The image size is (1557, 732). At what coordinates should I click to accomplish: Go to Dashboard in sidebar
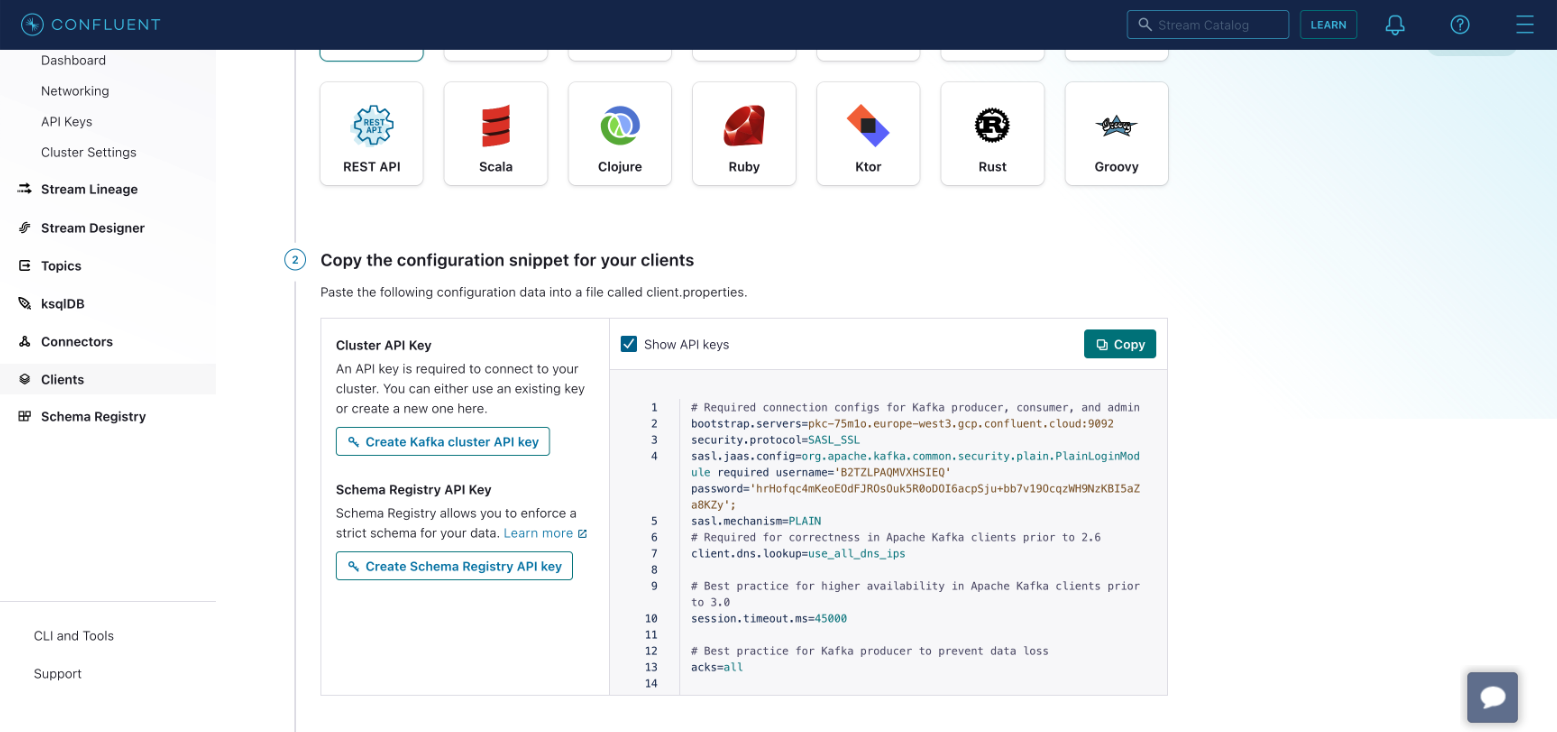73,60
